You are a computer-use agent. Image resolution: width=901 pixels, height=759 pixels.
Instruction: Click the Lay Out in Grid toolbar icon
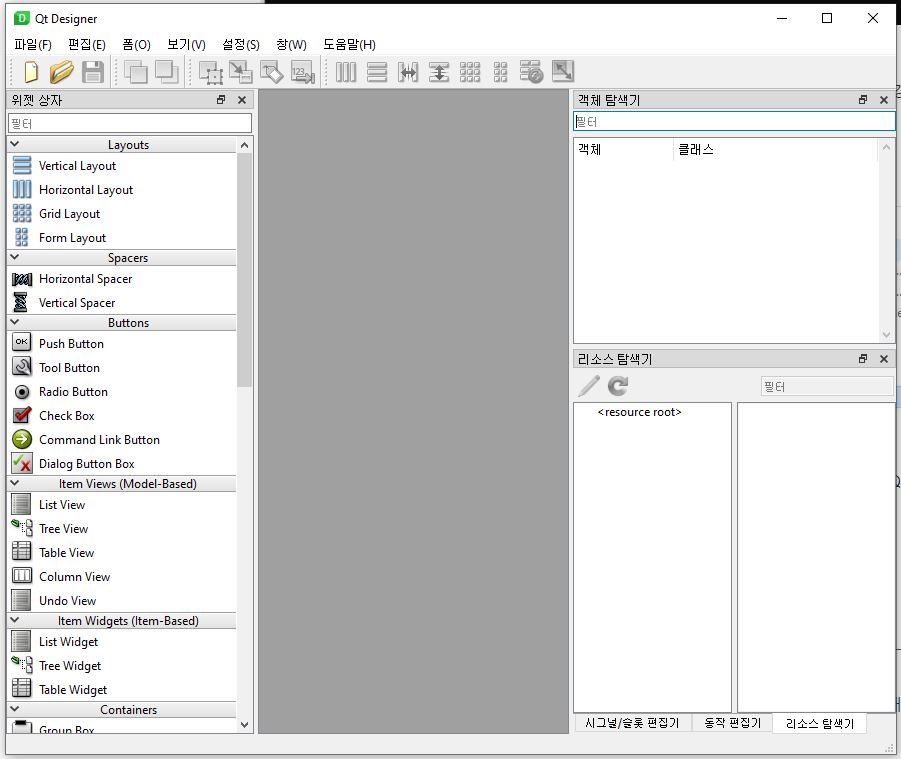coord(470,72)
